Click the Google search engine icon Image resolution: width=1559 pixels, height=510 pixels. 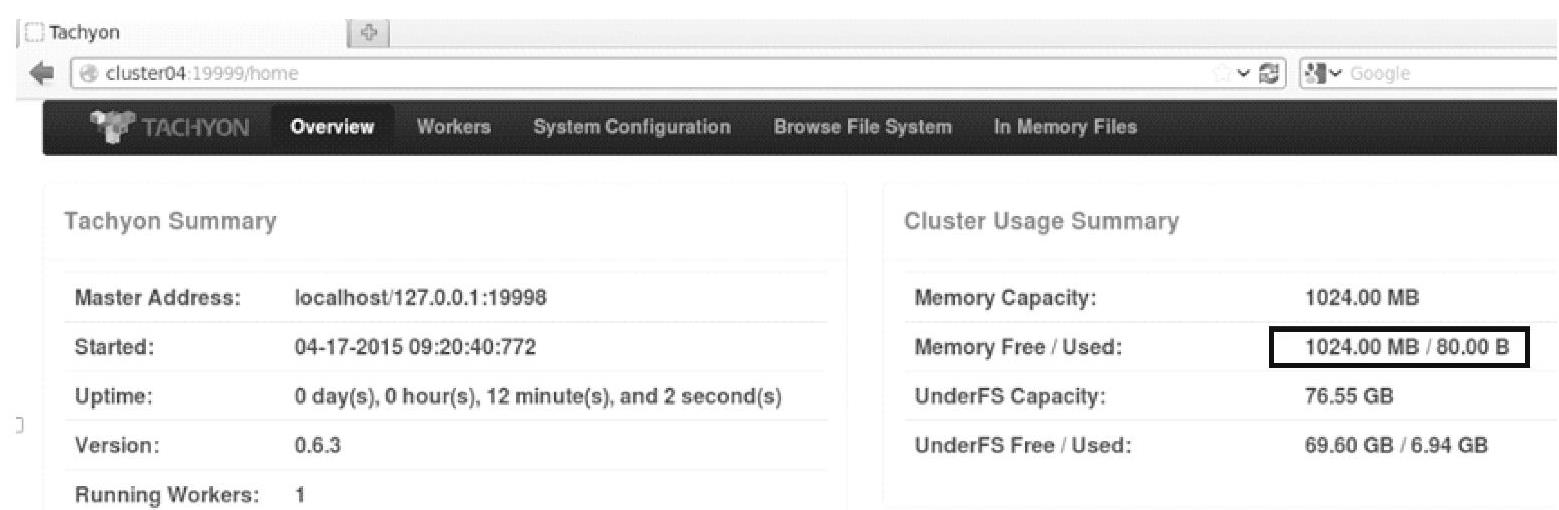pos(1317,73)
